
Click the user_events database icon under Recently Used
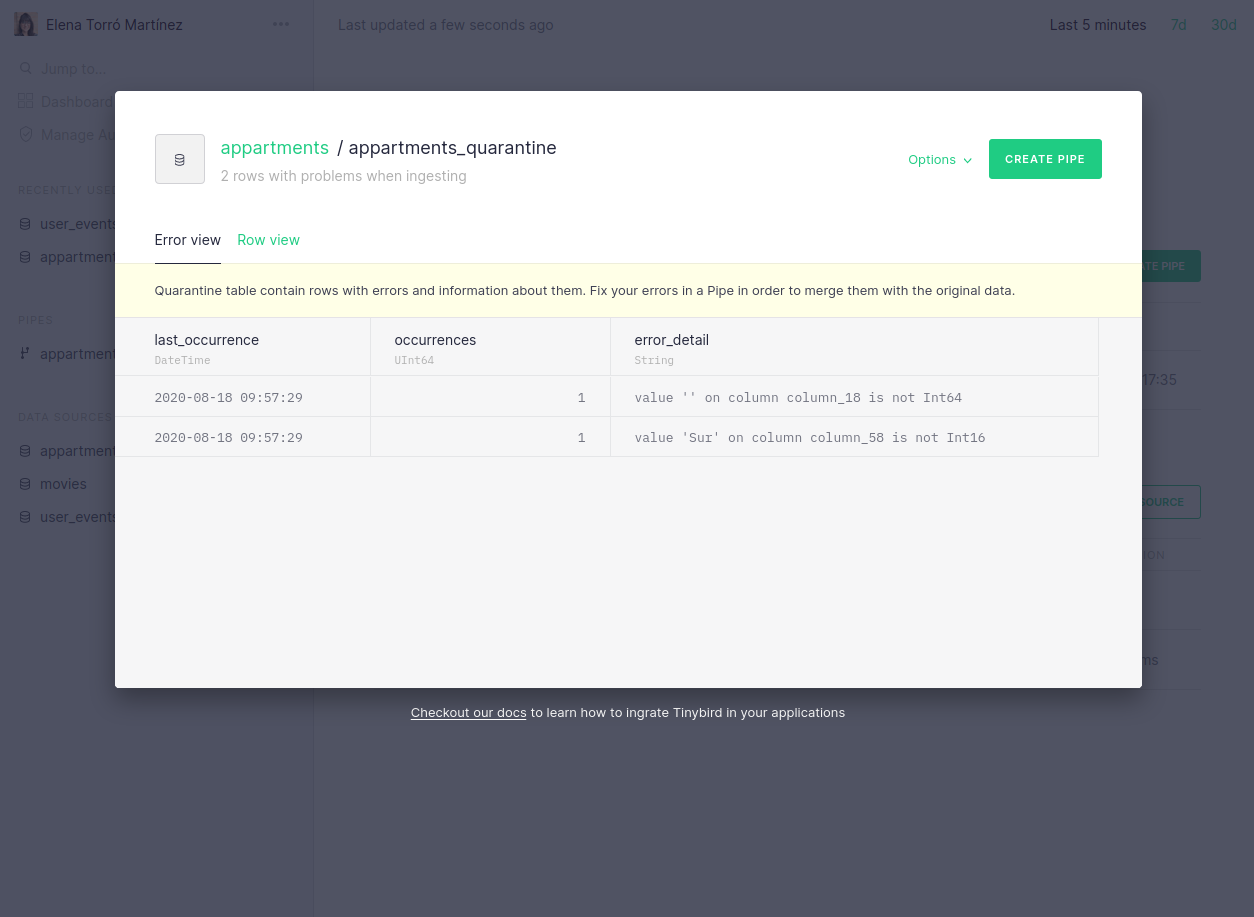[x=26, y=224]
